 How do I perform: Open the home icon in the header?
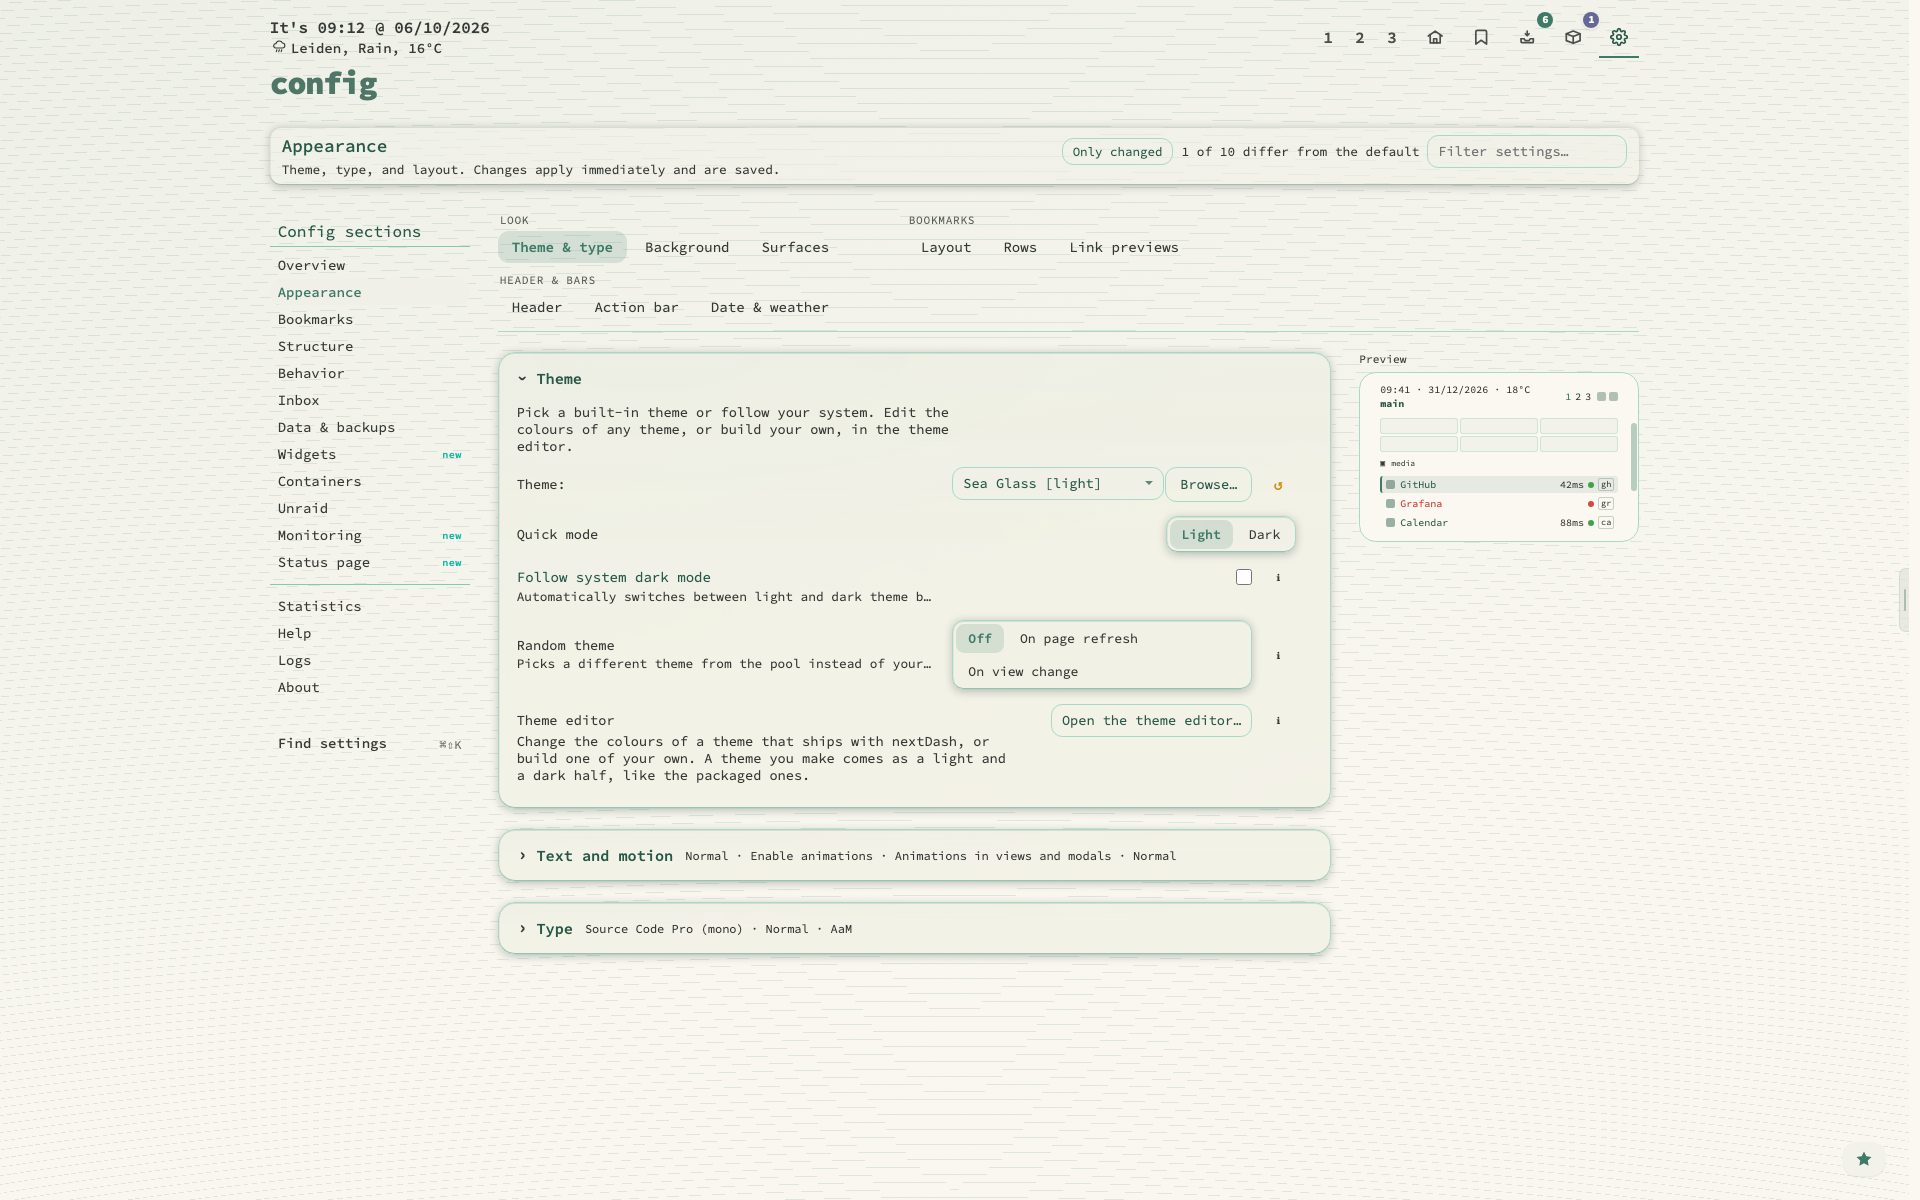tap(1435, 37)
